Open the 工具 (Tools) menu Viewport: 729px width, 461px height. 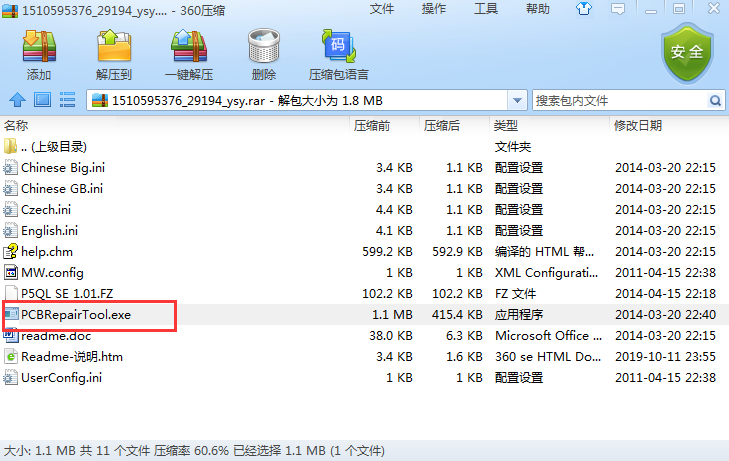point(486,8)
